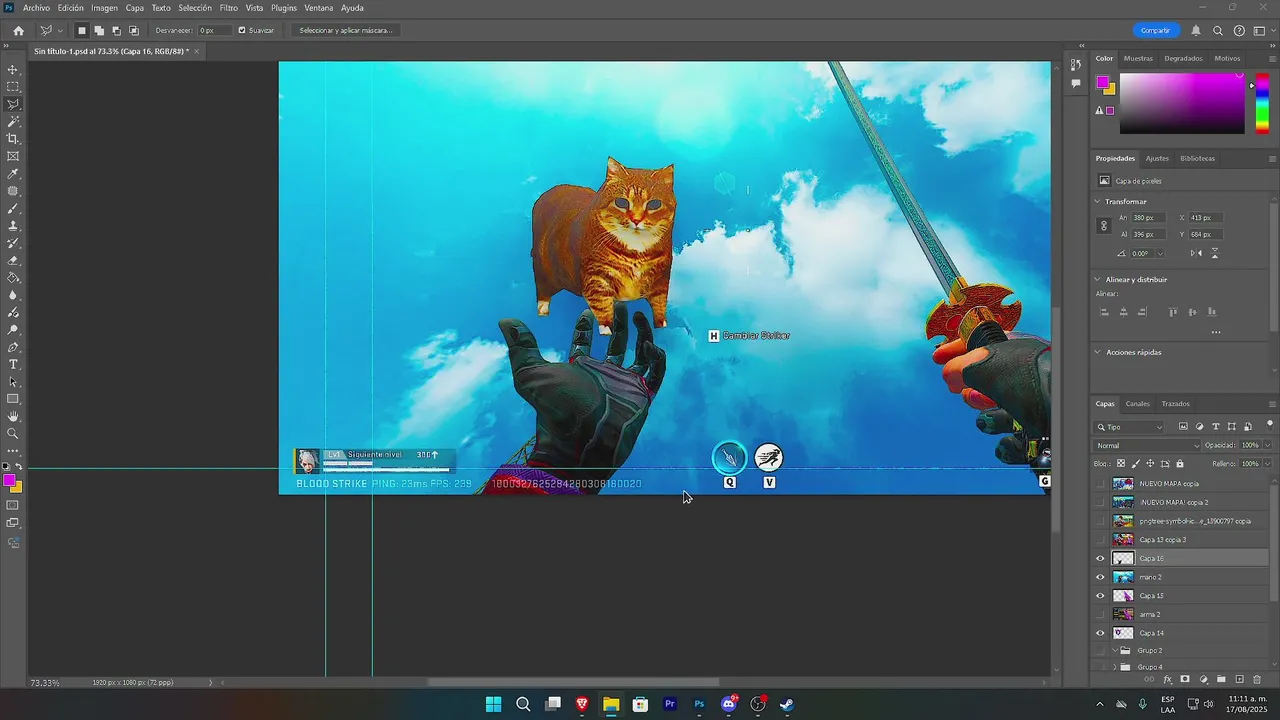Hide the Capa 15 layer
The width and height of the screenshot is (1280, 720).
pos(1101,596)
